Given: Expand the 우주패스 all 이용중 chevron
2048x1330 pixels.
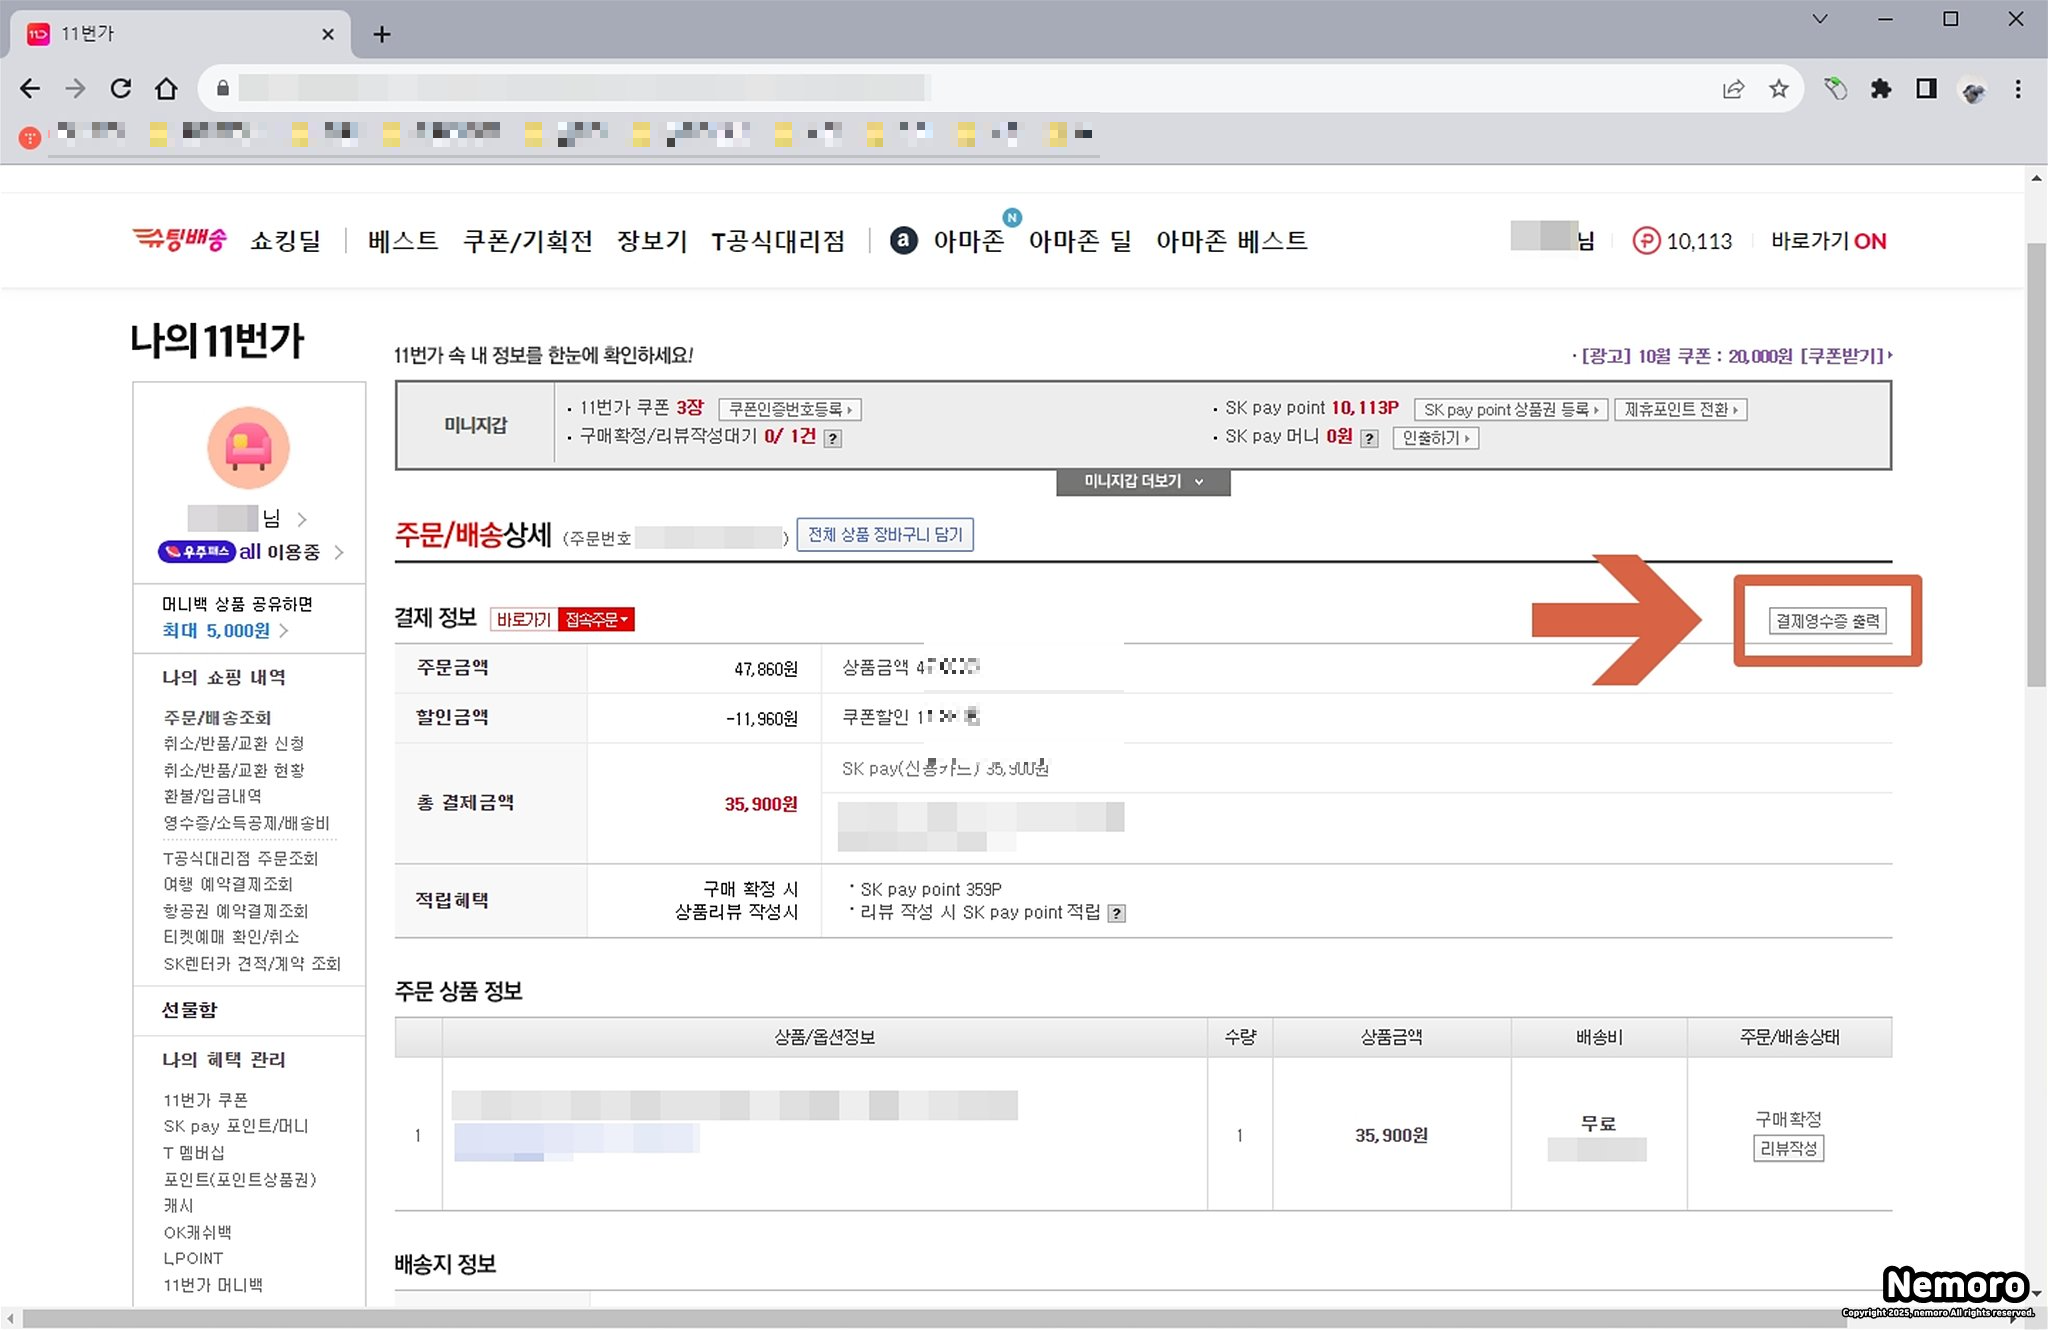Looking at the screenshot, I should pyautogui.click(x=339, y=552).
